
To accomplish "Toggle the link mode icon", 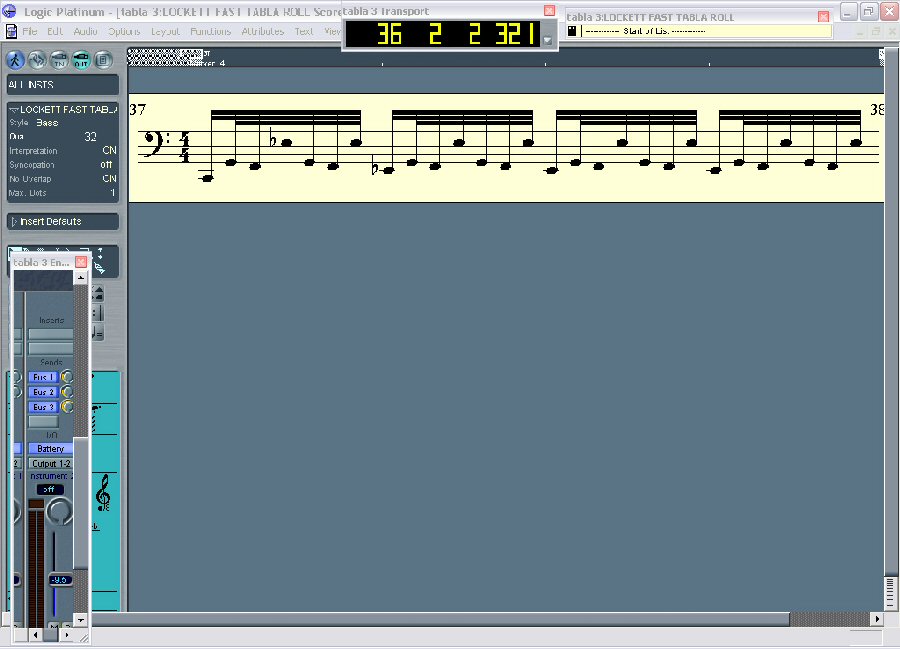I will click(x=38, y=59).
